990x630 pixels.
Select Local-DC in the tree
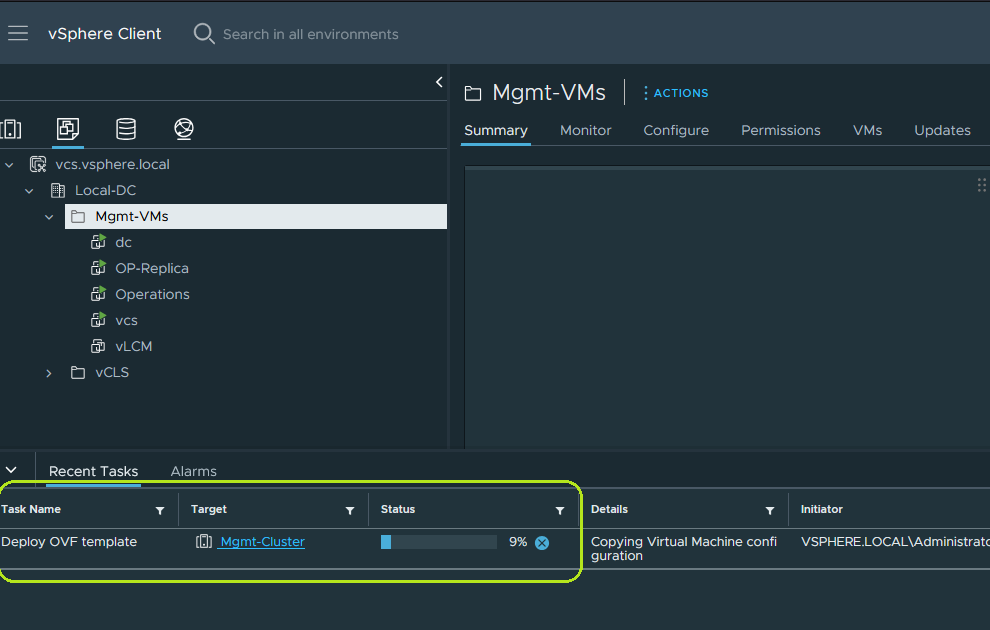[105, 191]
